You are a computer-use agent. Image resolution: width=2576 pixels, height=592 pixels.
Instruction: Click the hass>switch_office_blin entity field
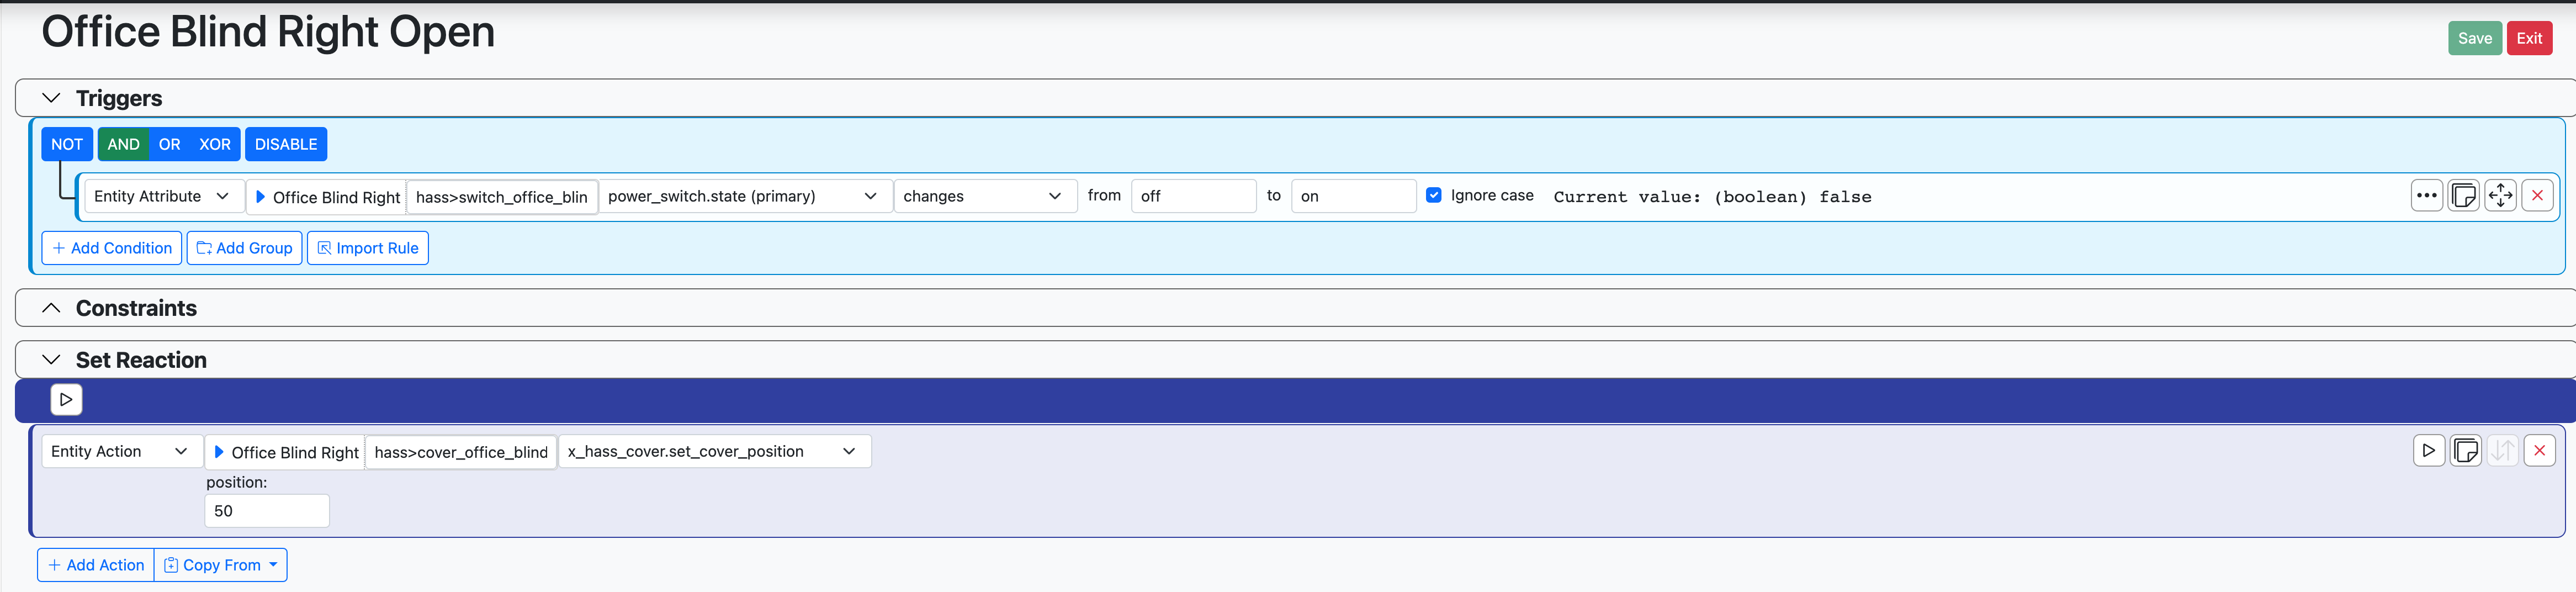[502, 197]
